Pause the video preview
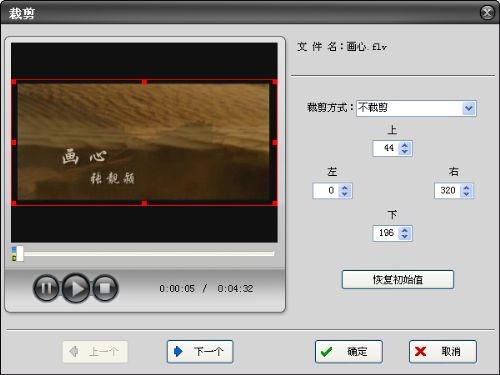This screenshot has width=500, height=375. click(46, 288)
